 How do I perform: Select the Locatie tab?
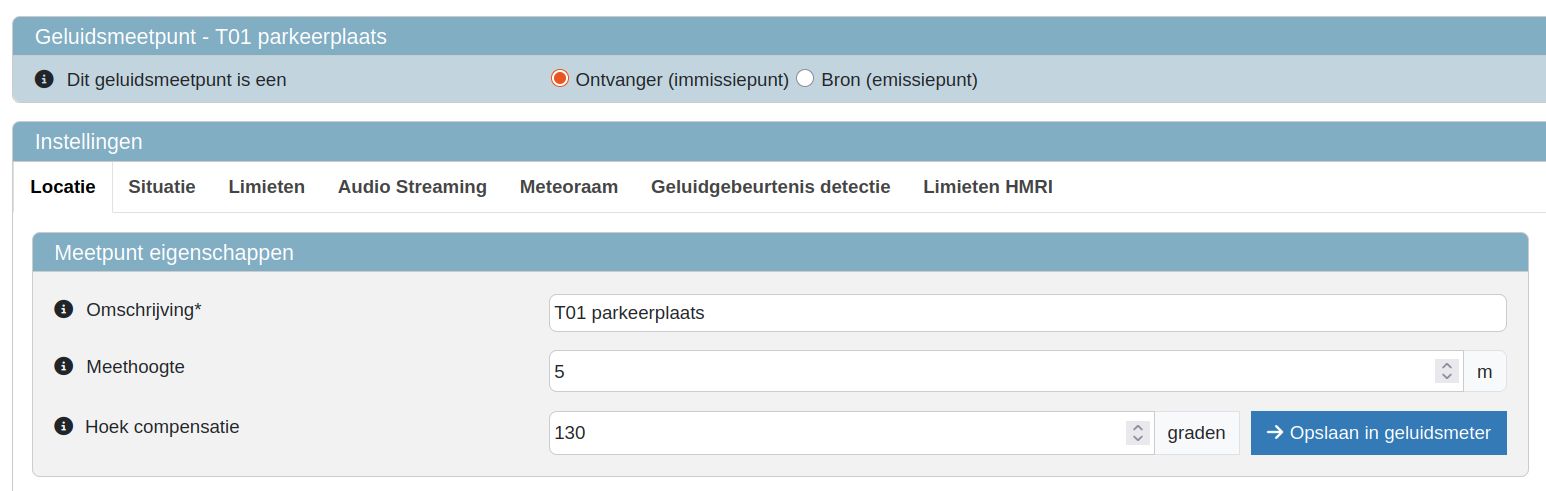tap(63, 187)
